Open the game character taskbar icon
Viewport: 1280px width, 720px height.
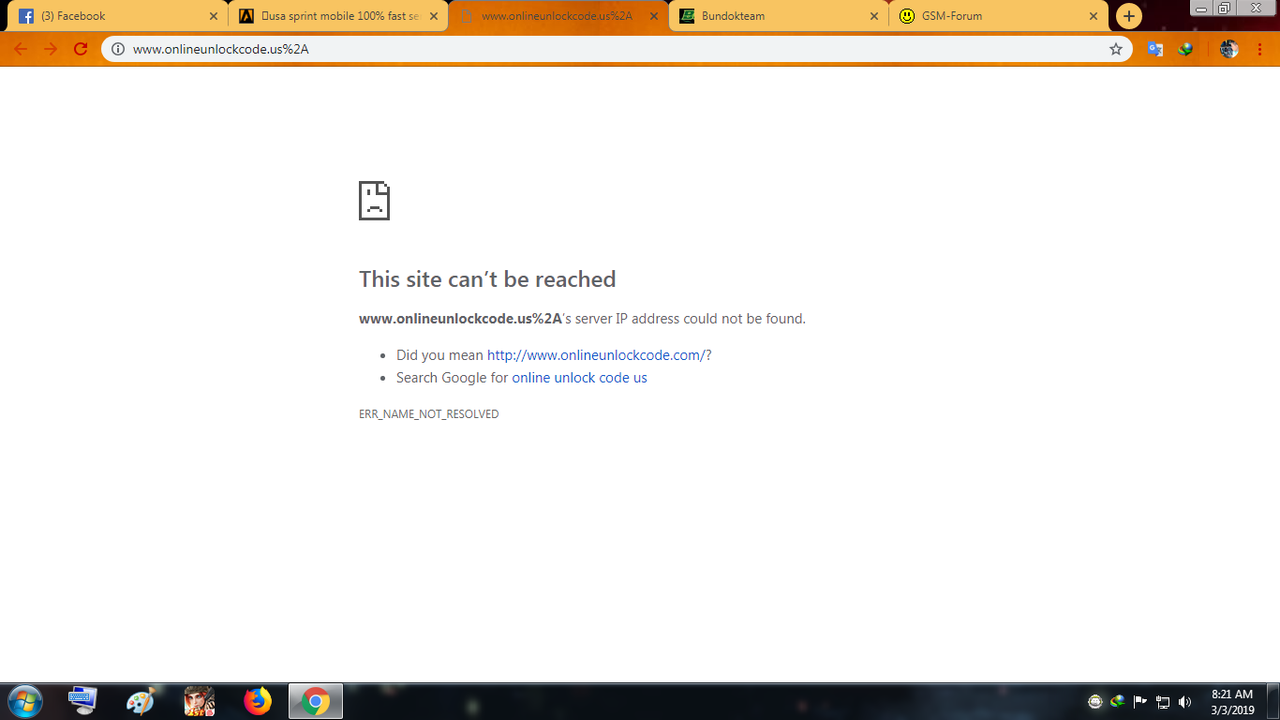pyautogui.click(x=199, y=702)
